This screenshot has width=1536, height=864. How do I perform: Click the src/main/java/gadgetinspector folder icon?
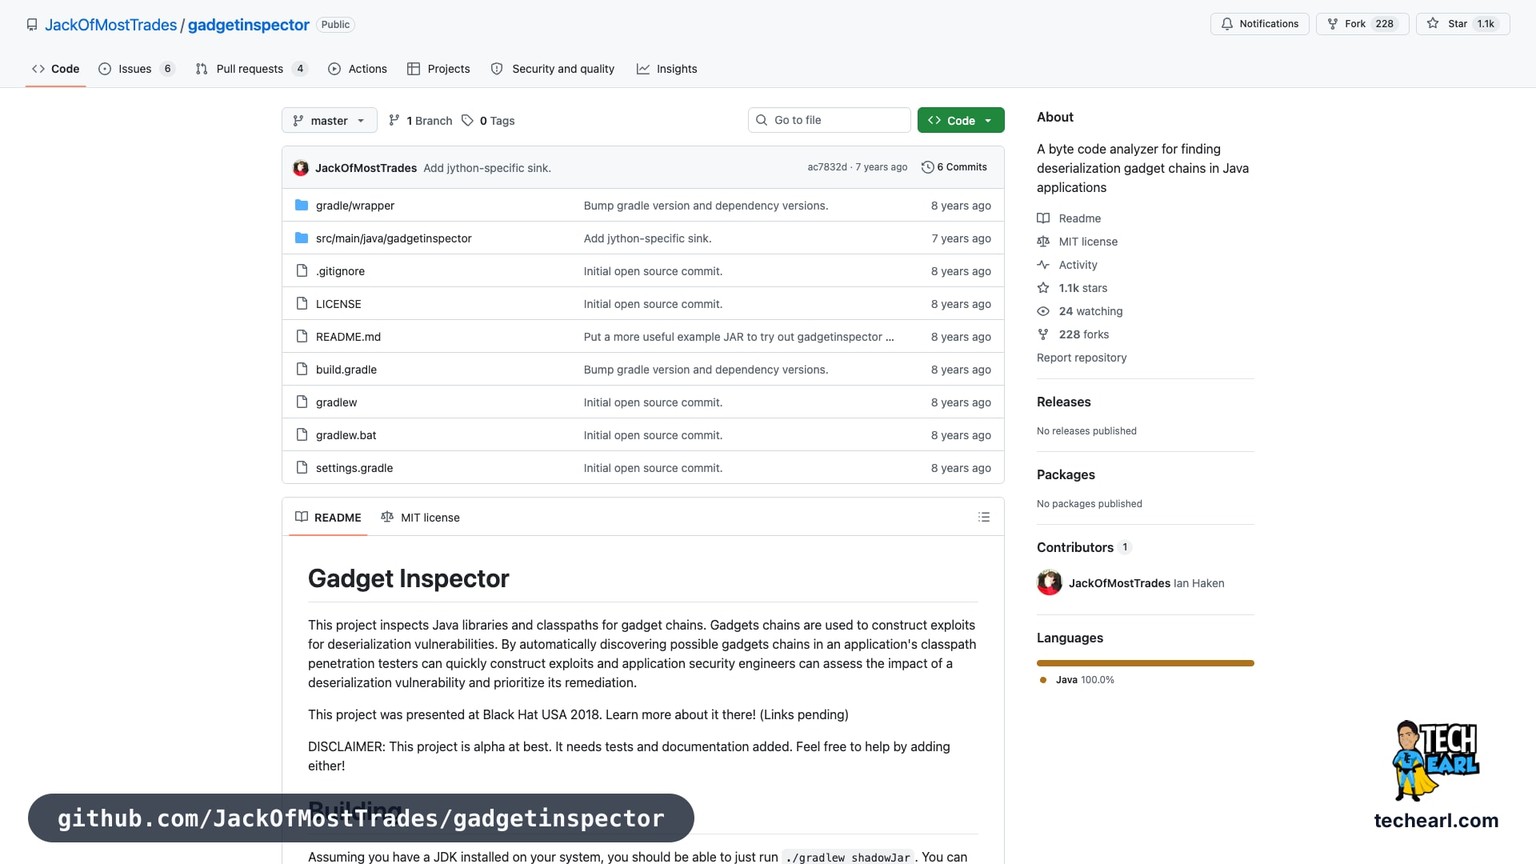(301, 238)
